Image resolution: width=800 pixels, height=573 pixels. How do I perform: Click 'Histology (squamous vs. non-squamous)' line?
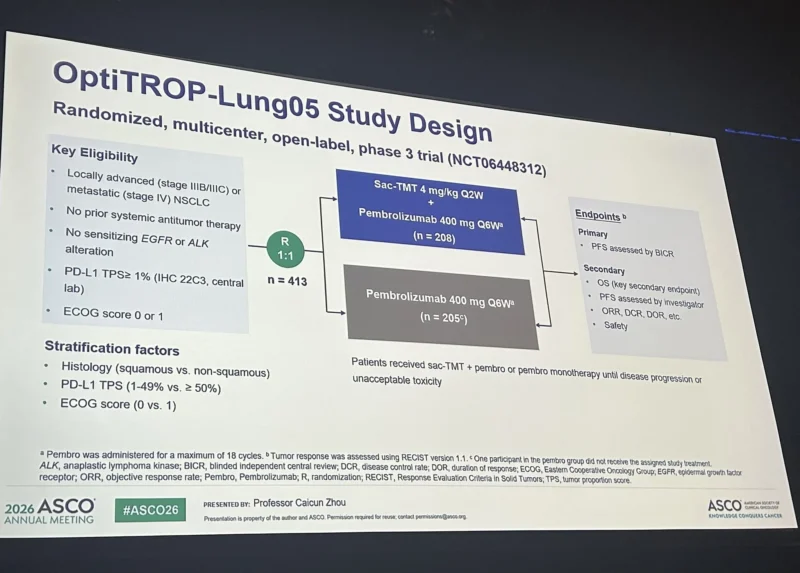165,369
